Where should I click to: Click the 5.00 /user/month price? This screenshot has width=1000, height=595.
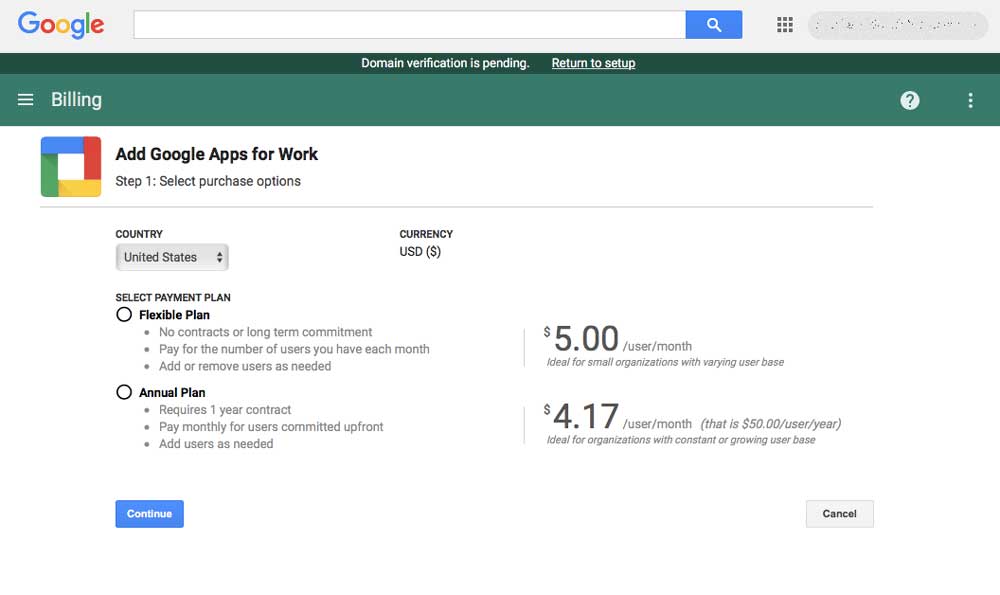coord(617,339)
